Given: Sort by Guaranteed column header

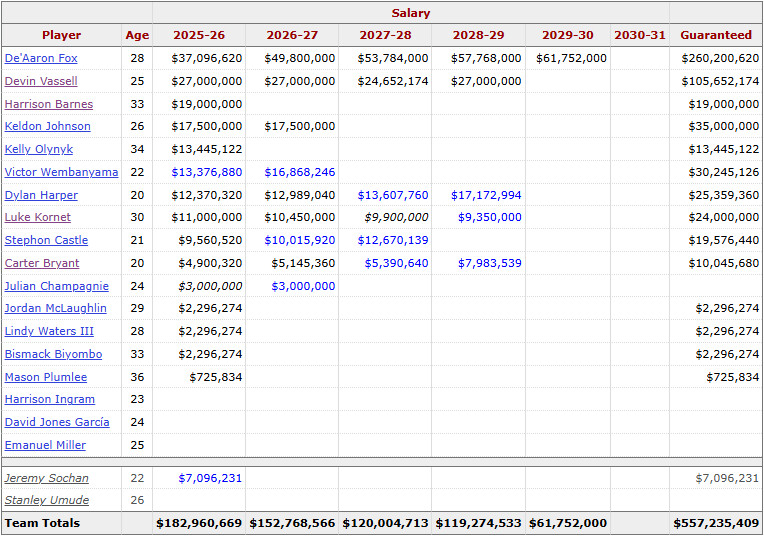Looking at the screenshot, I should (716, 35).
